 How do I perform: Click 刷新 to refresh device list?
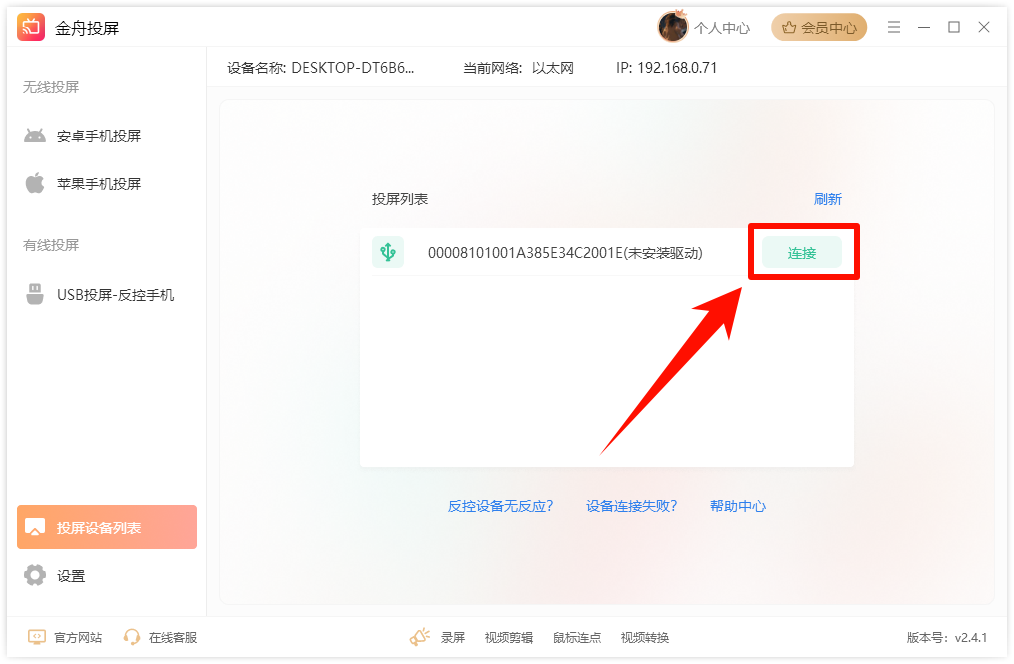[x=827, y=199]
